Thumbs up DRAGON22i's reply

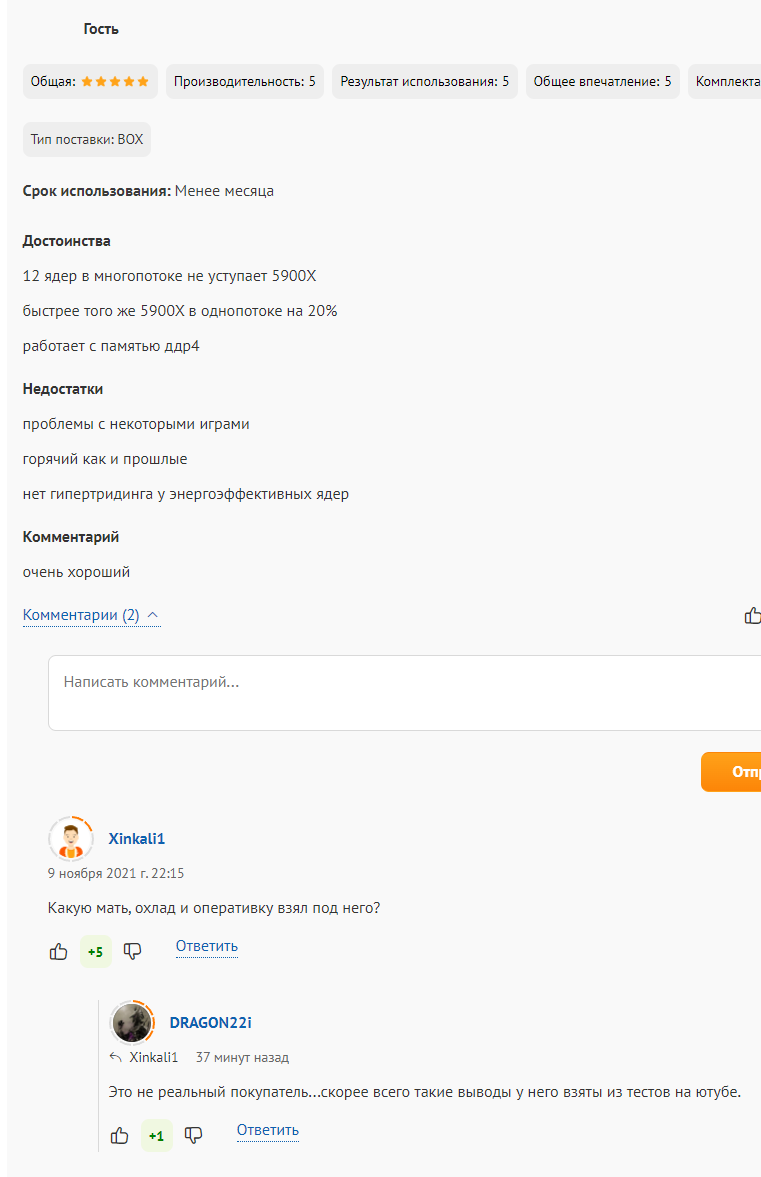(x=120, y=1136)
